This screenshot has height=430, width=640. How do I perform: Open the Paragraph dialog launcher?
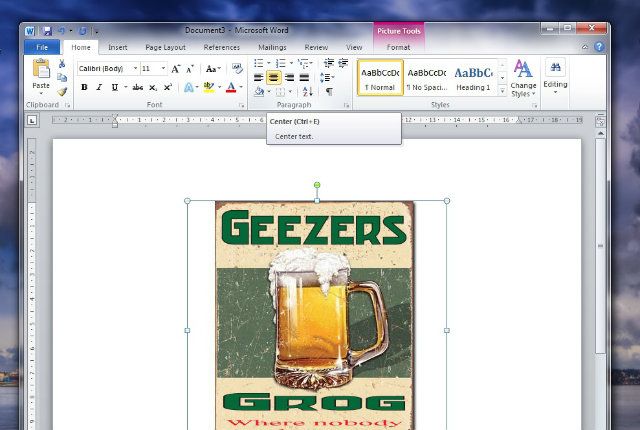pos(346,106)
